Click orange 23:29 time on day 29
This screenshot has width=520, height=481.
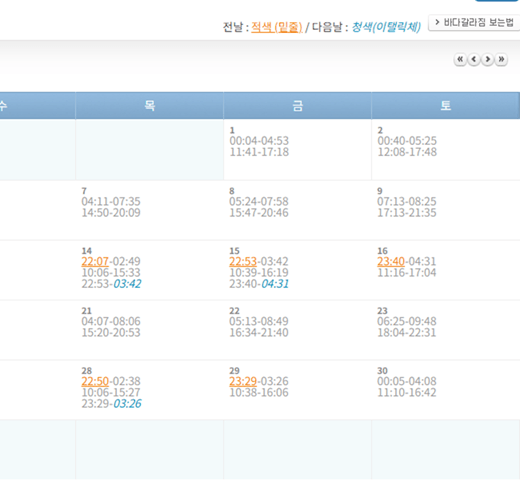pyautogui.click(x=243, y=381)
